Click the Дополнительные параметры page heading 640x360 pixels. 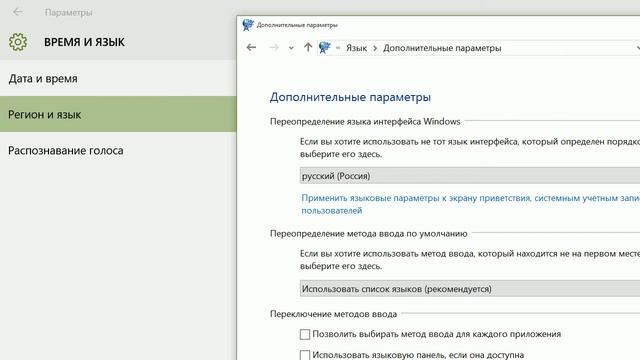350,97
